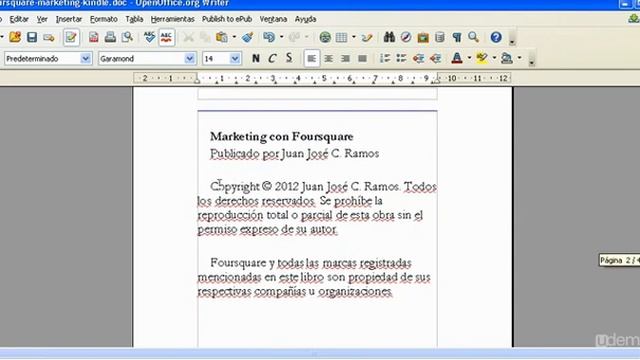The width and height of the screenshot is (640, 360).
Task: Save the document with the floppy icon
Action: click(x=32, y=37)
